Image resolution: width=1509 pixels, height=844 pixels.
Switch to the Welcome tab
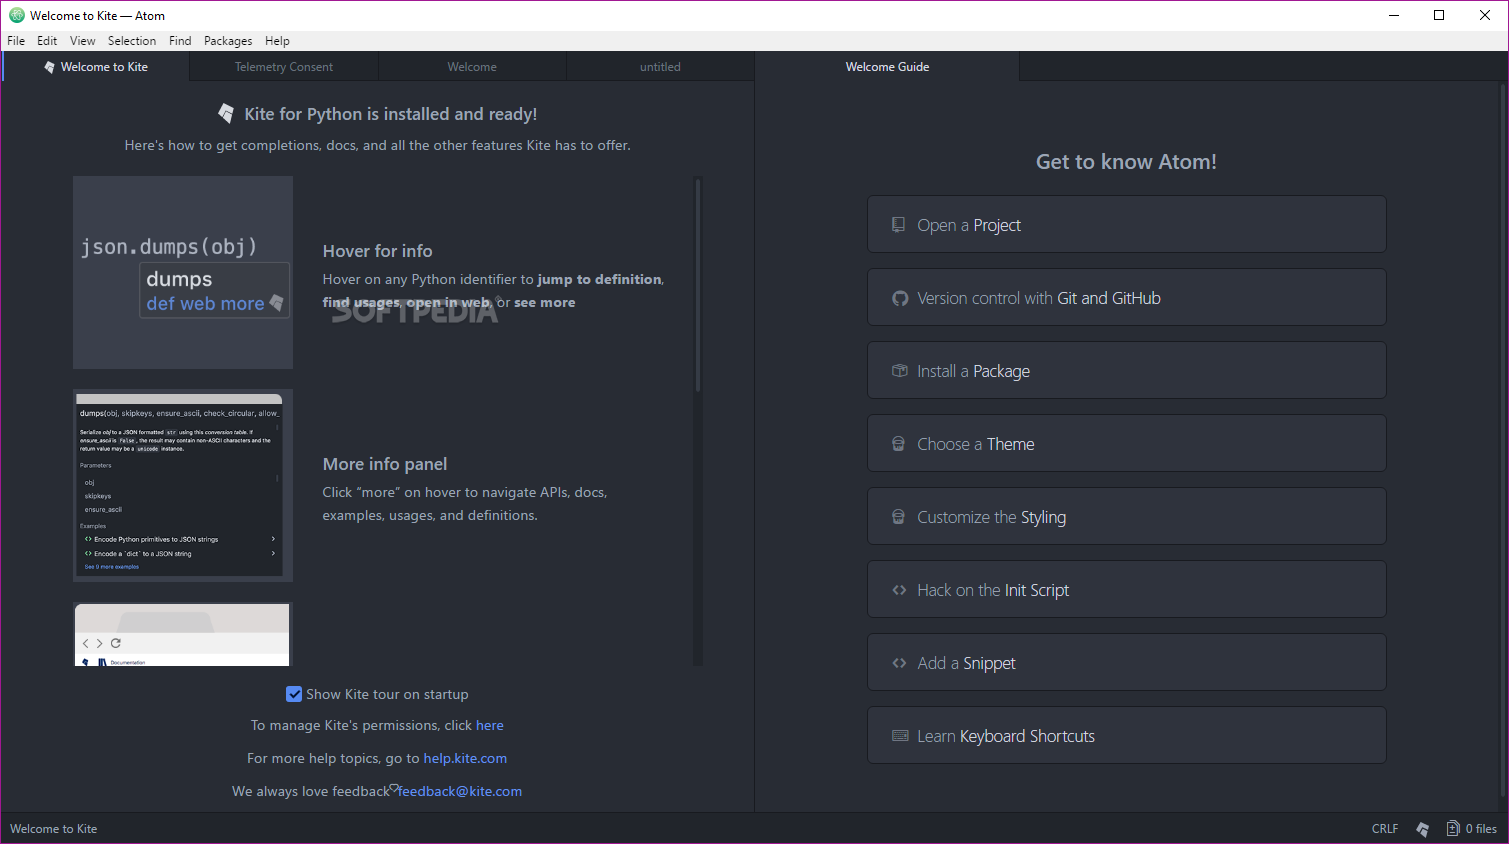click(472, 67)
